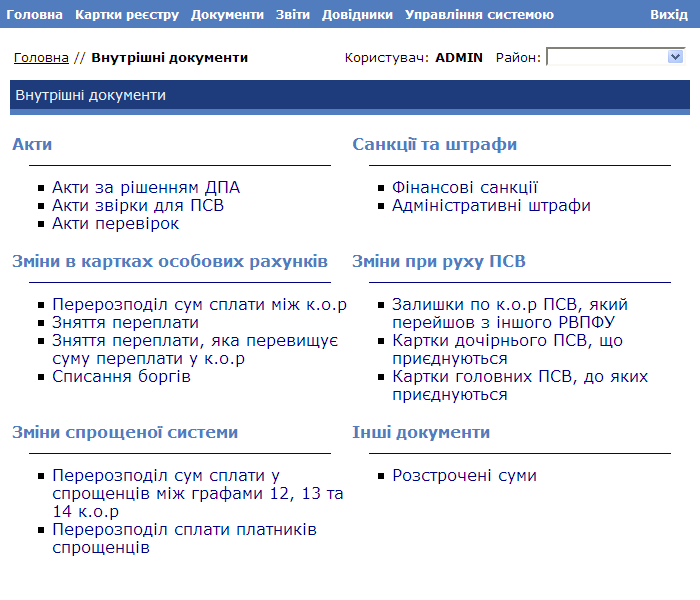Click the Вихід logout link
Screen dimensions: 700x600
[669, 15]
